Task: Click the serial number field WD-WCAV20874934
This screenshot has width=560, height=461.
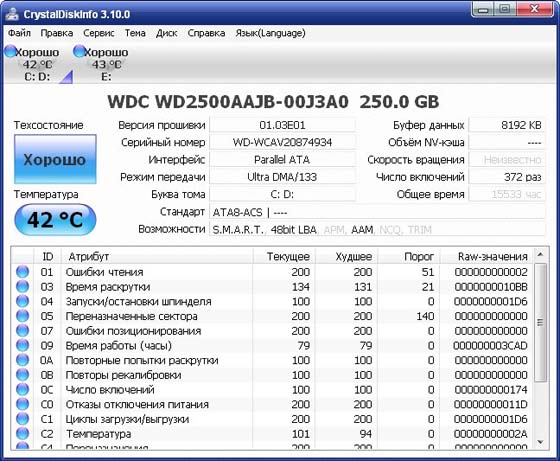Action: [282, 142]
